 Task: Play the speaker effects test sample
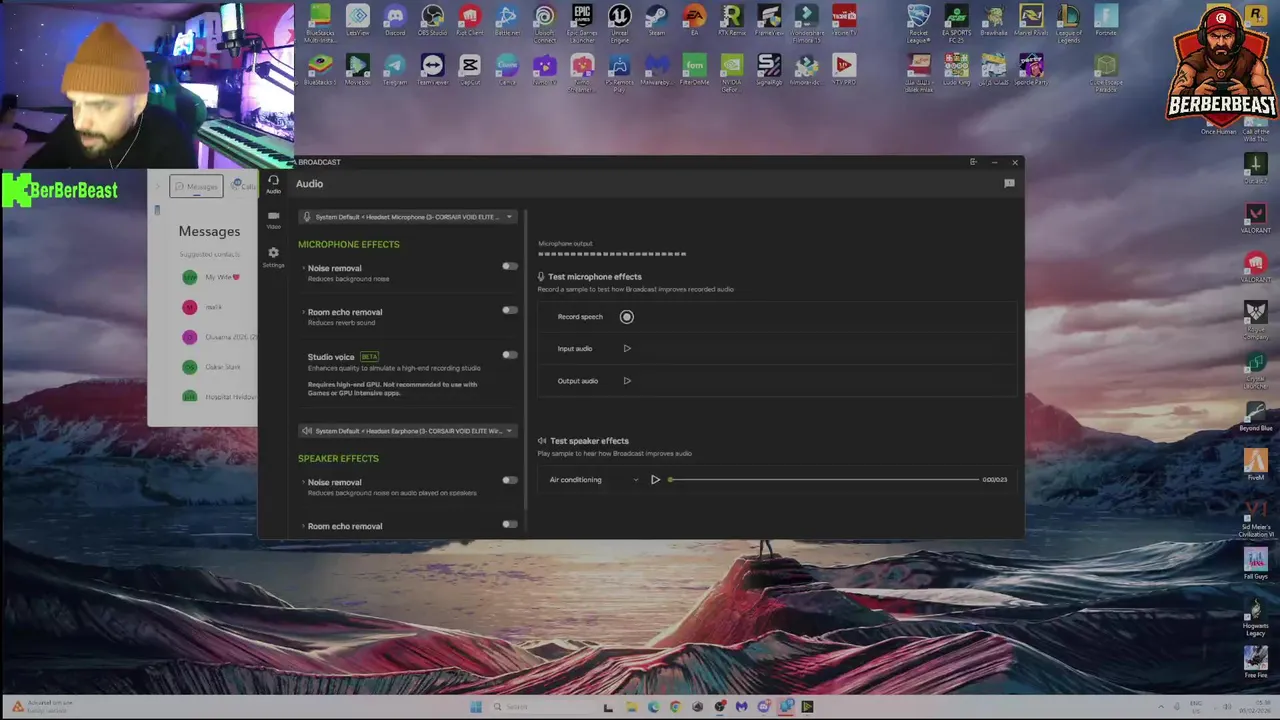655,480
